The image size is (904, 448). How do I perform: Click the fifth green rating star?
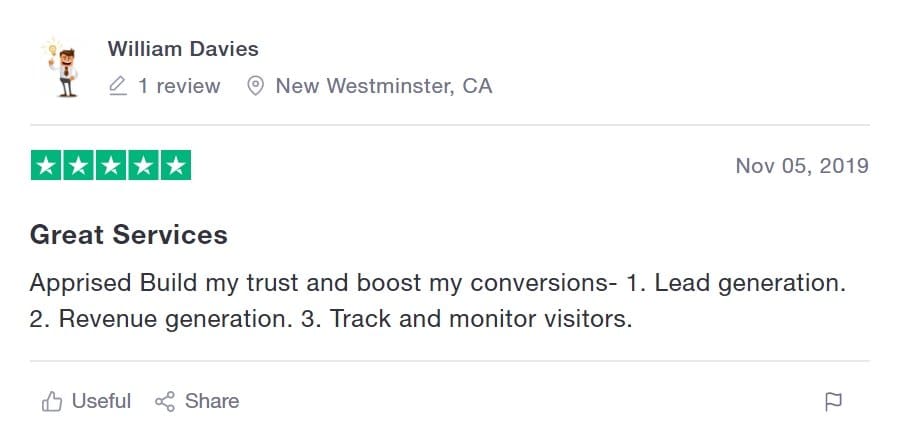point(175,166)
